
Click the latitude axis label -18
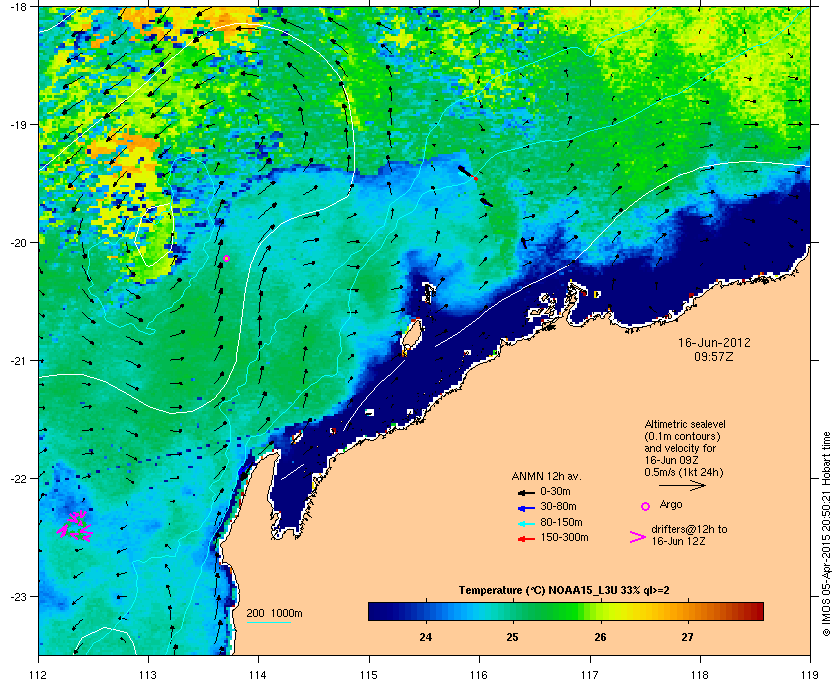point(18,7)
